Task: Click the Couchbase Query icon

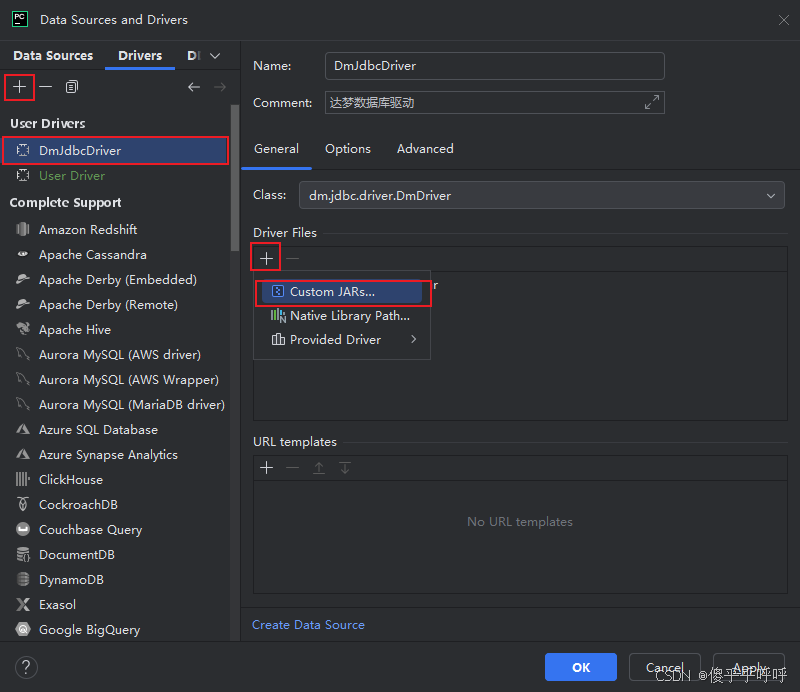Action: tap(23, 529)
